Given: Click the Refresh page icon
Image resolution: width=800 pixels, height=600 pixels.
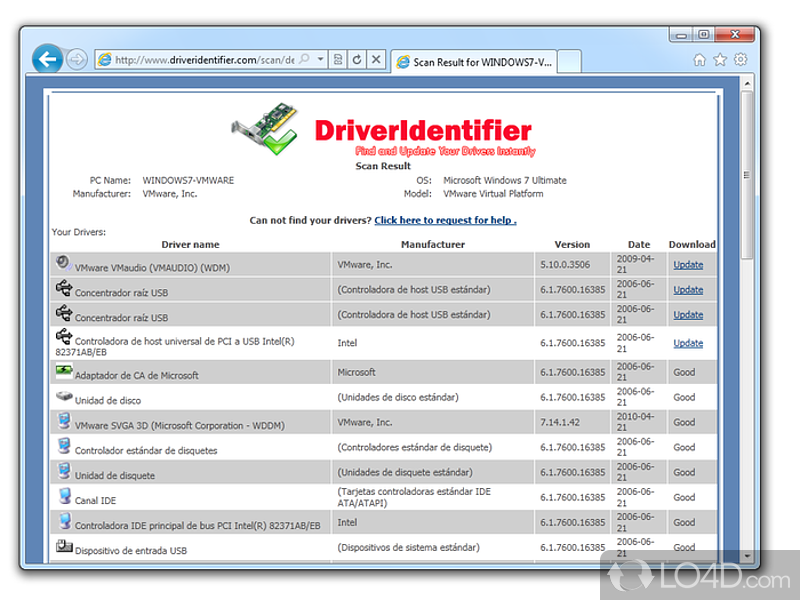Looking at the screenshot, I should [357, 60].
